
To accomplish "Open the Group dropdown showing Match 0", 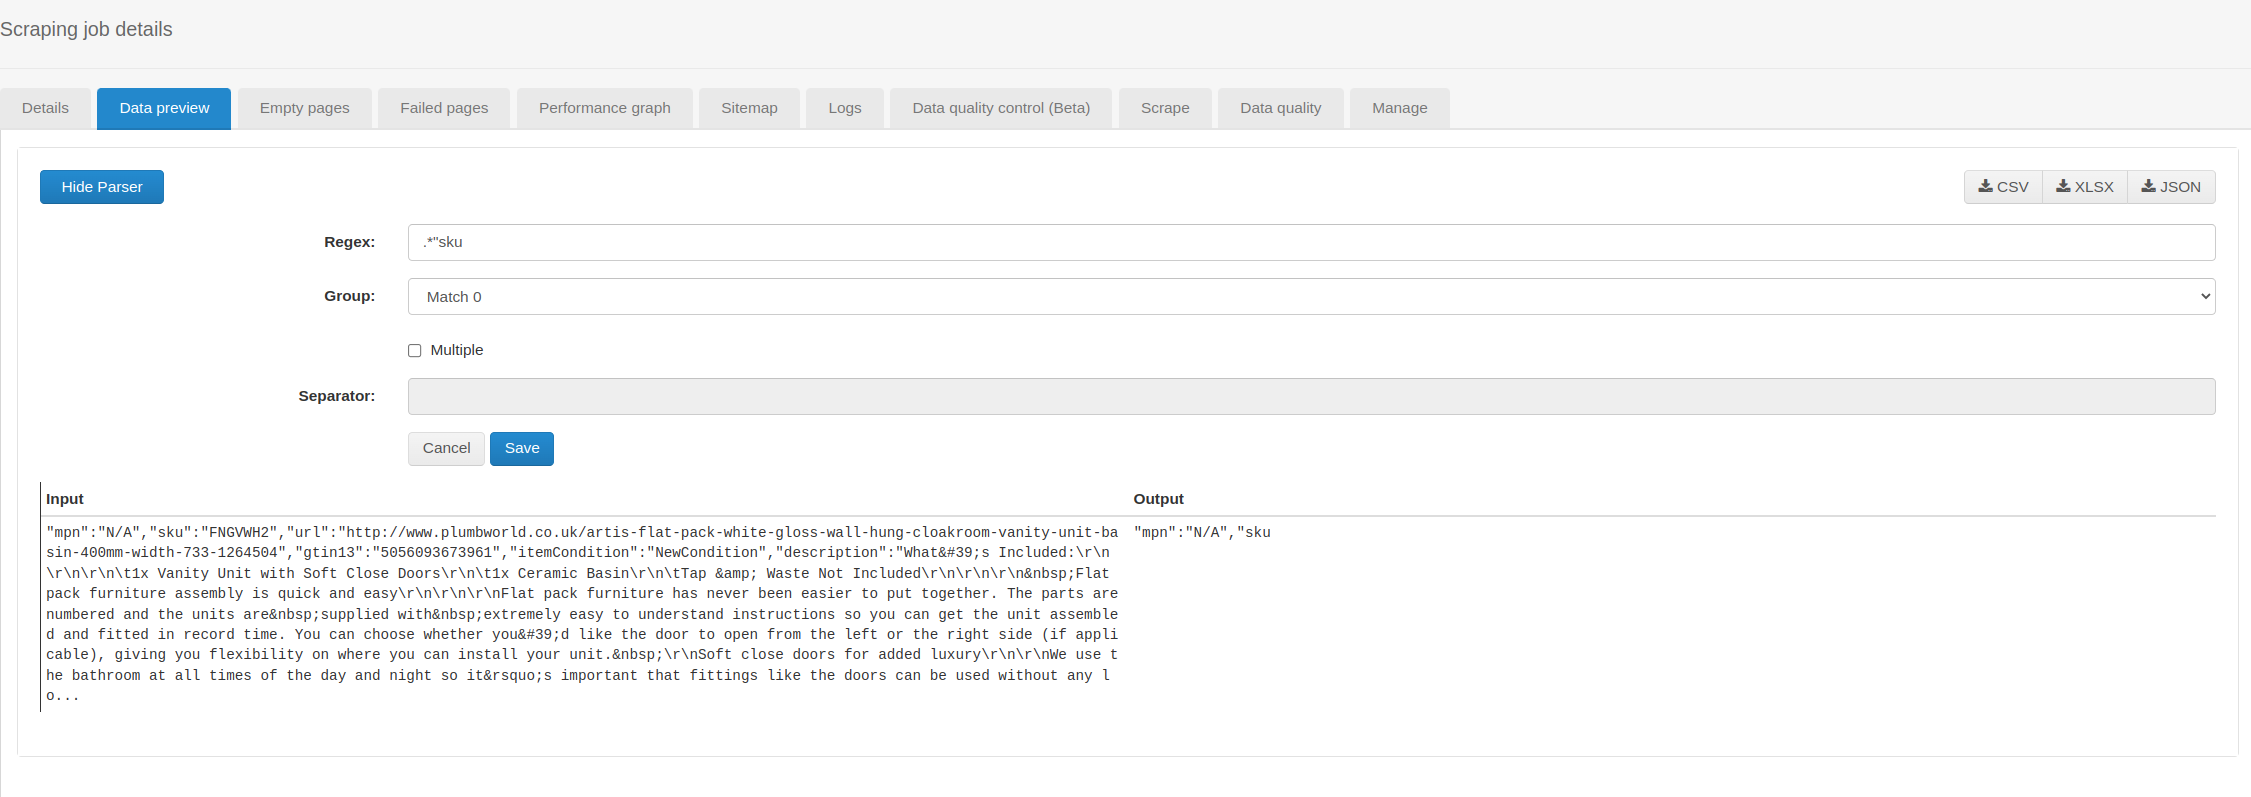I will point(1311,297).
